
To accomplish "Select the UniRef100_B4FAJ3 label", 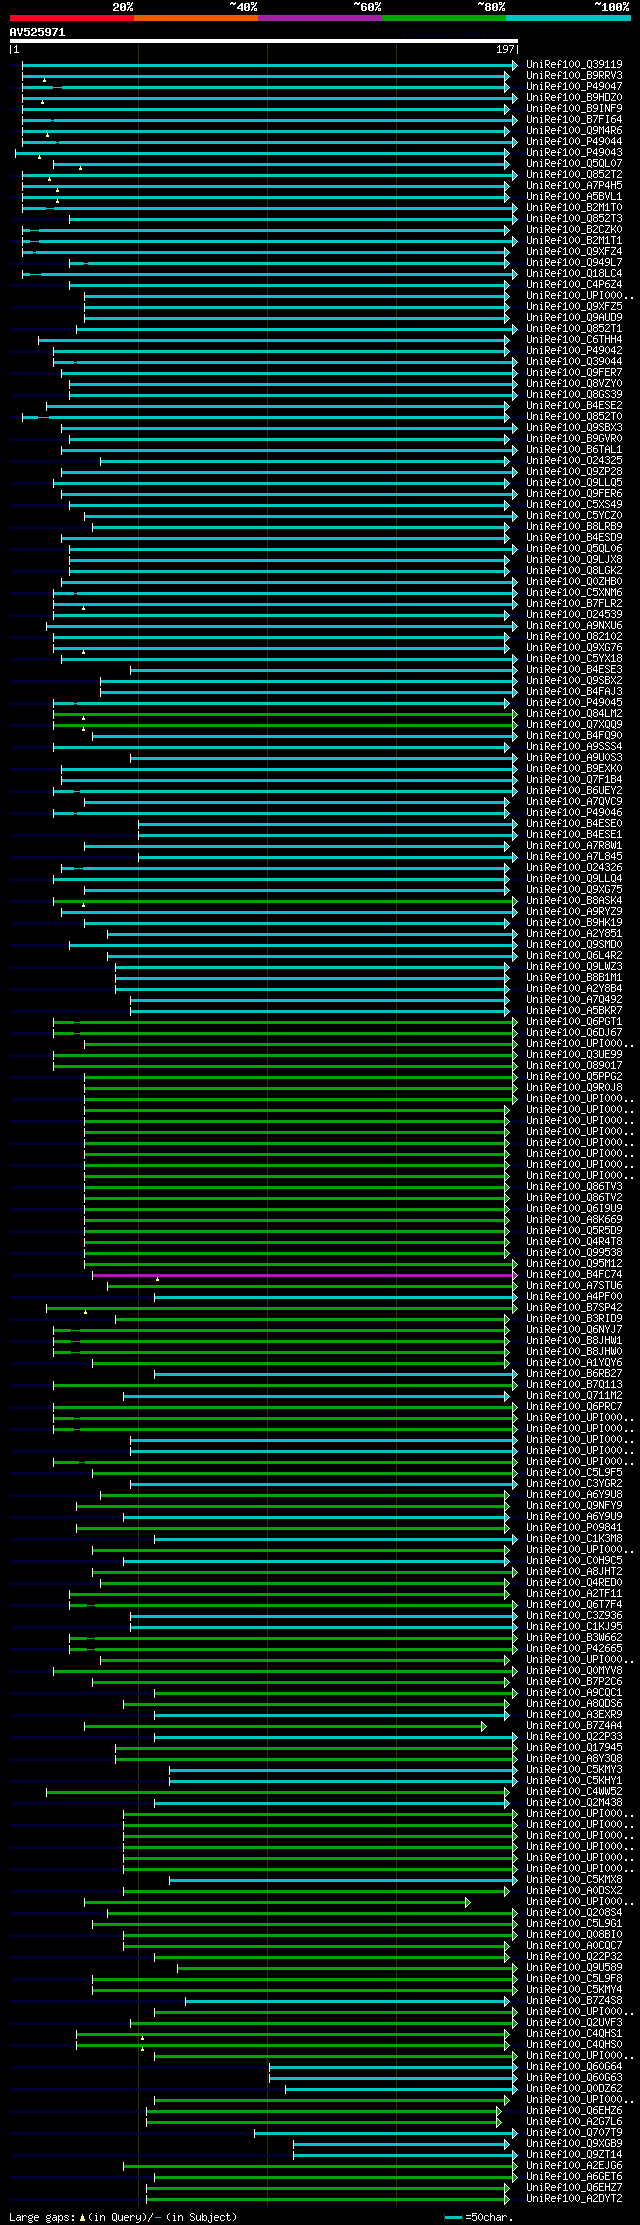I will pos(574,692).
